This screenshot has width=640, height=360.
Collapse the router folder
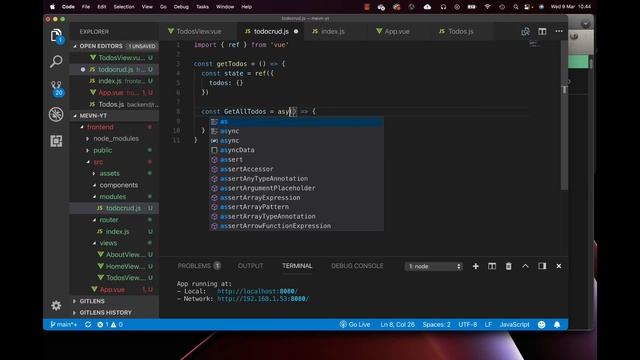(114, 220)
